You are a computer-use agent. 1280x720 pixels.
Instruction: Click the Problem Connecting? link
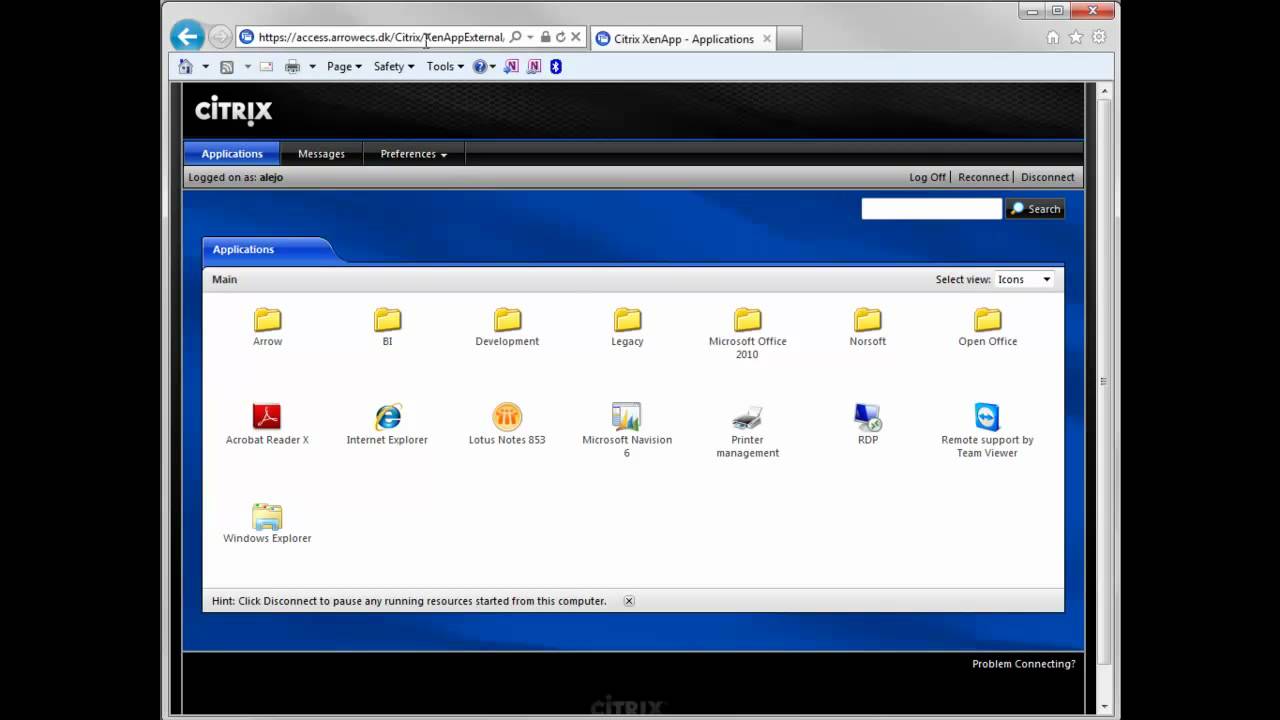(x=1023, y=664)
